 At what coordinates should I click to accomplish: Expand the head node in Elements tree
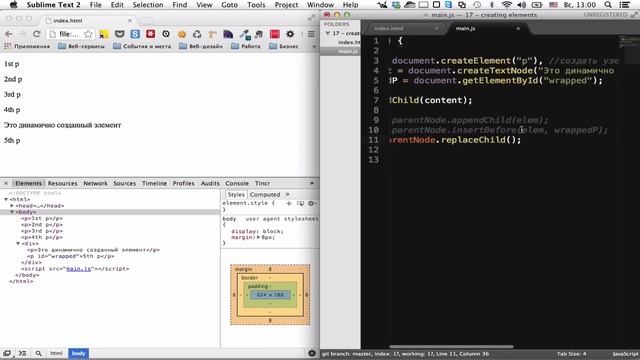tap(12, 206)
